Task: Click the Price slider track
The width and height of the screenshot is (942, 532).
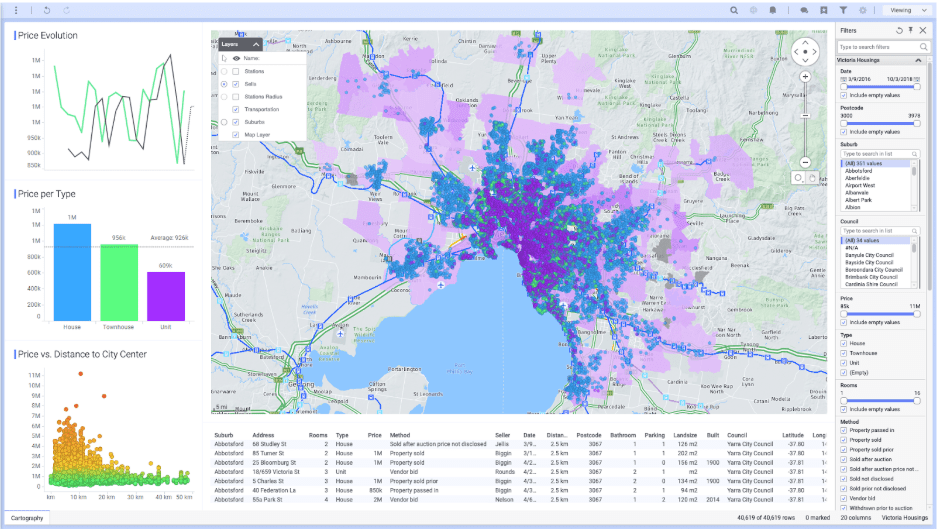Action: [880, 313]
